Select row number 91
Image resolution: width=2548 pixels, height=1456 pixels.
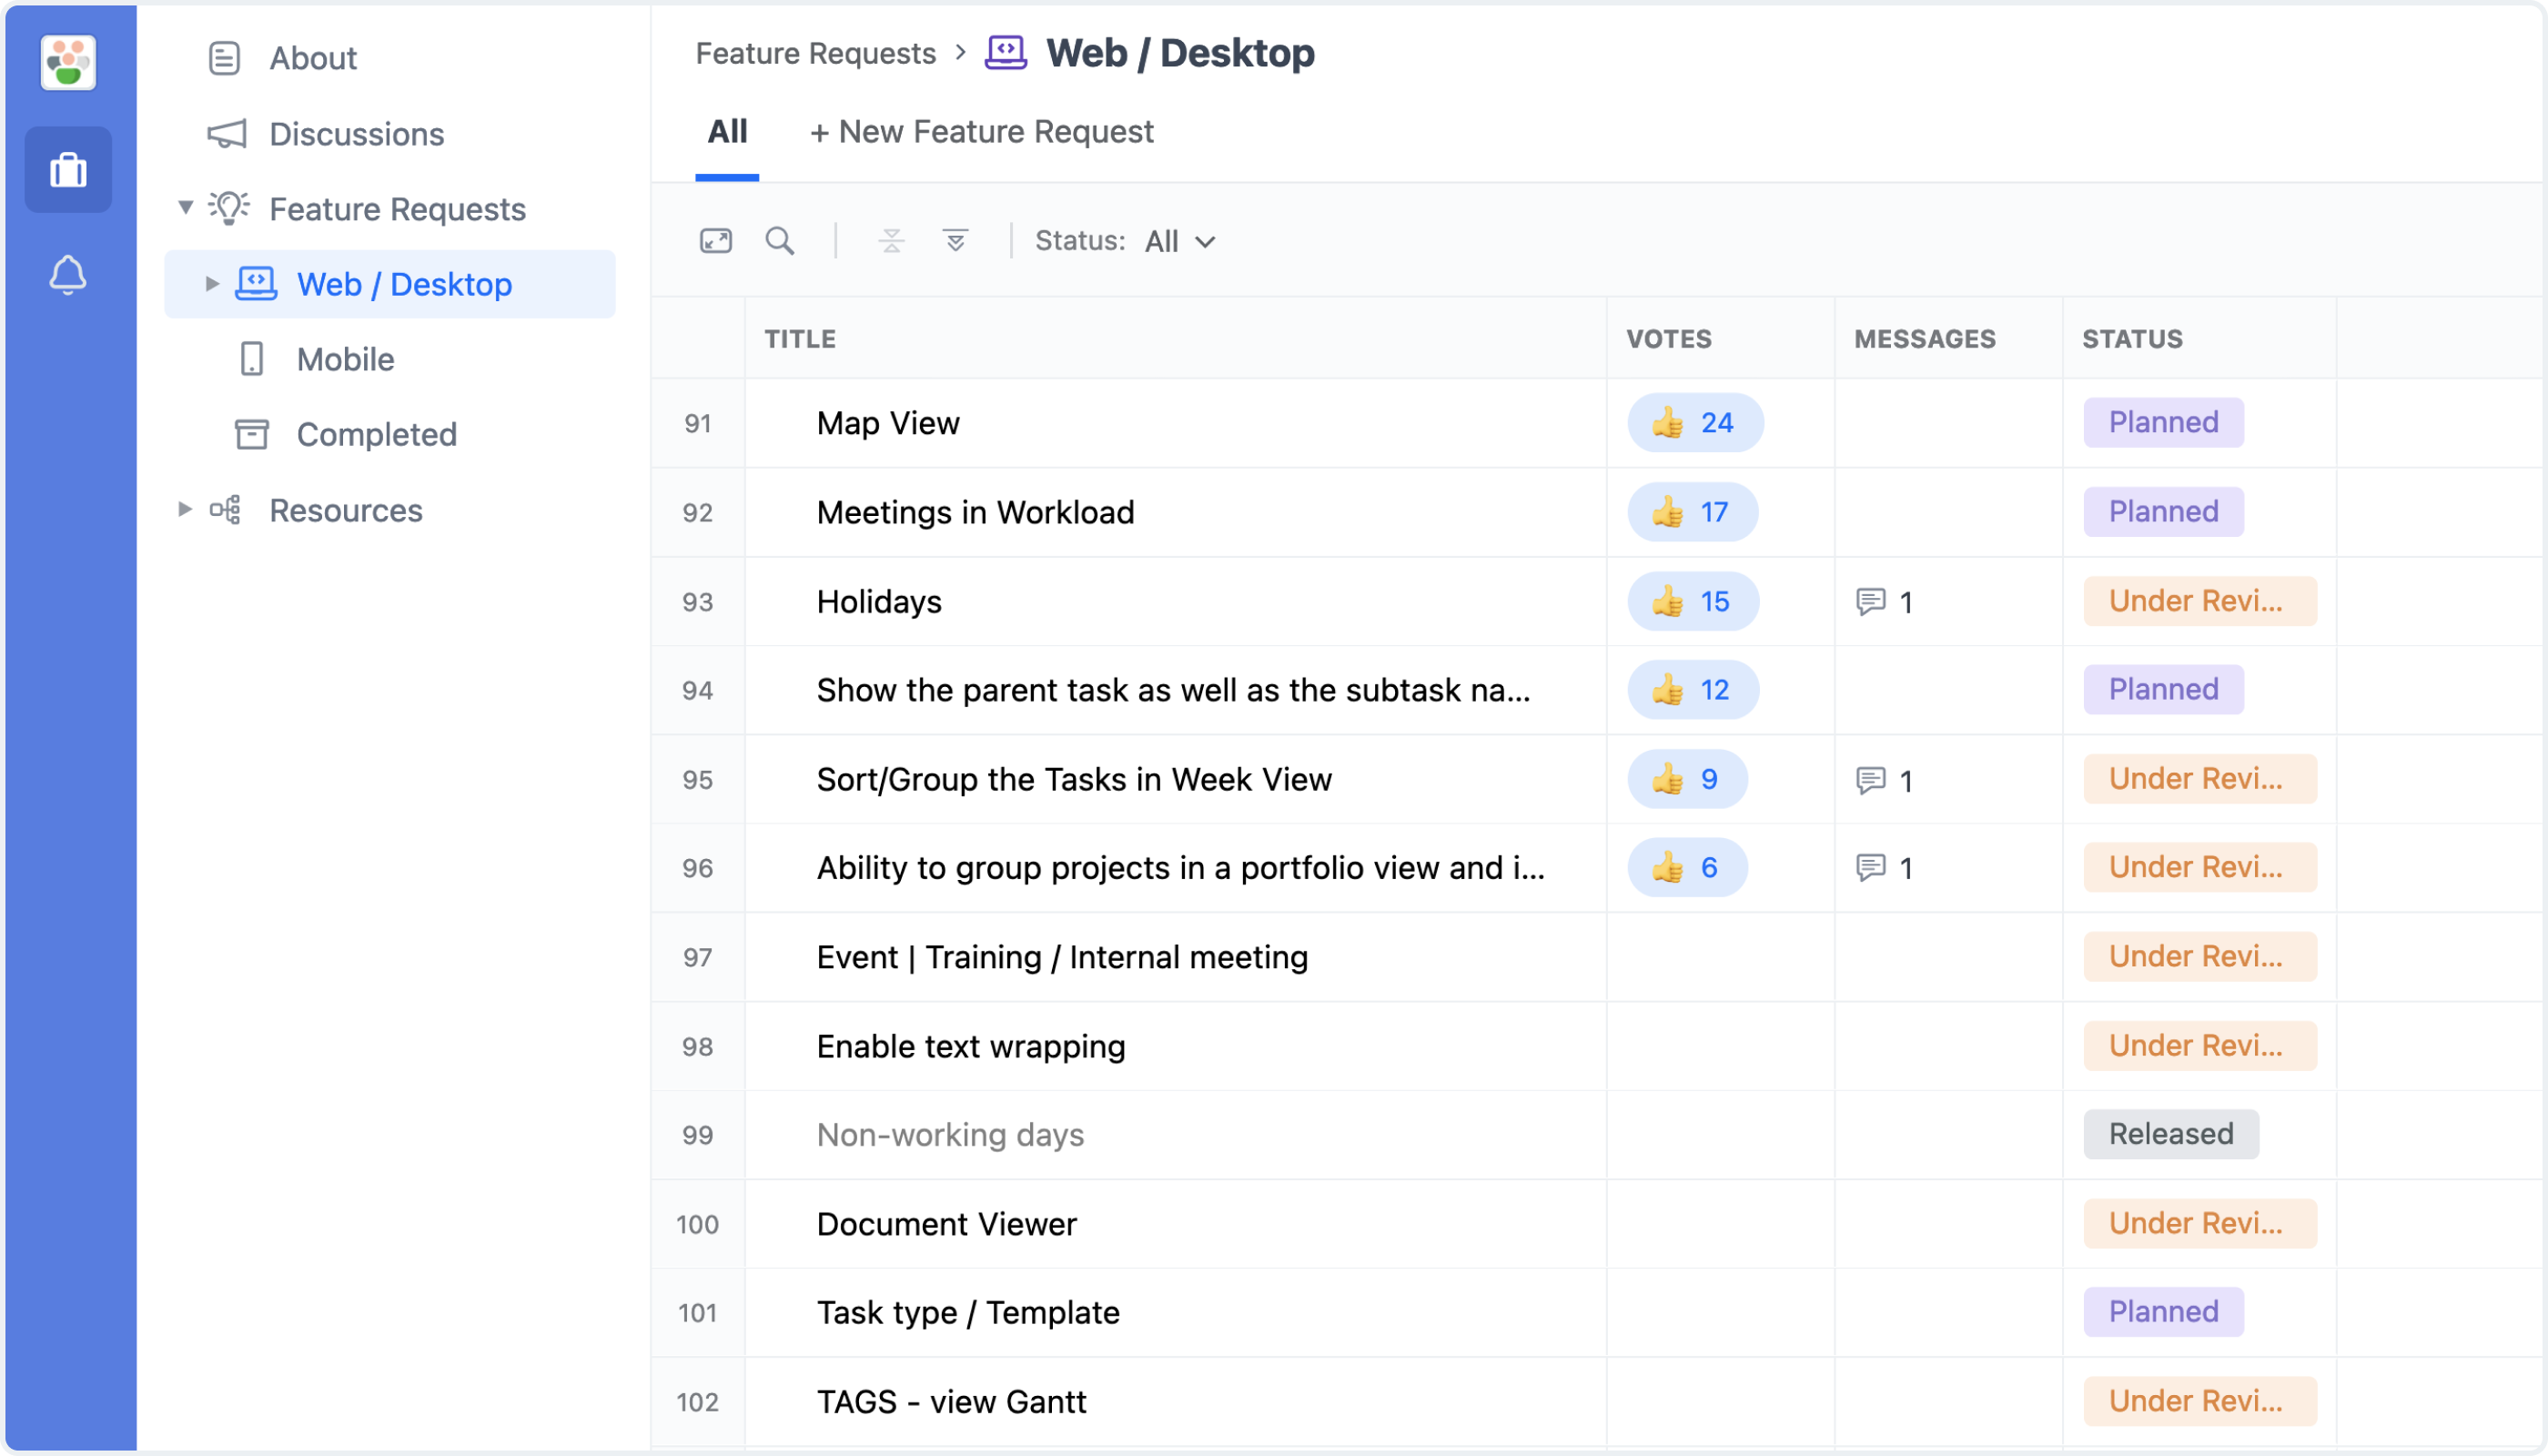(x=698, y=424)
